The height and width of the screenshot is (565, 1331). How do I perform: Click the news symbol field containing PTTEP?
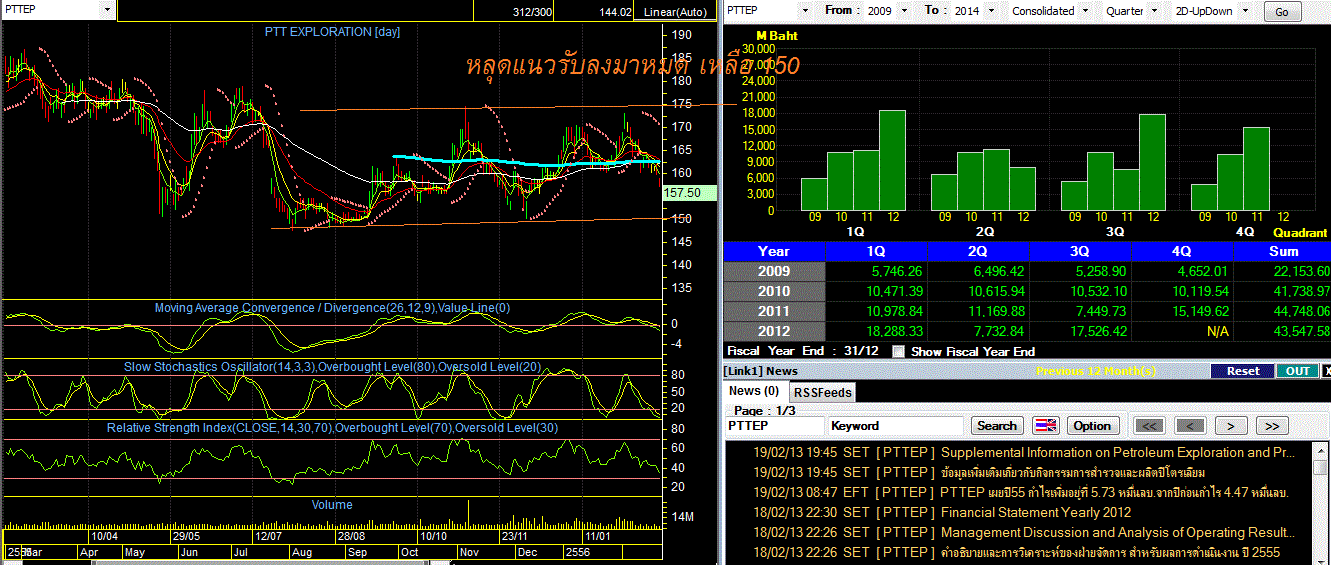[774, 426]
